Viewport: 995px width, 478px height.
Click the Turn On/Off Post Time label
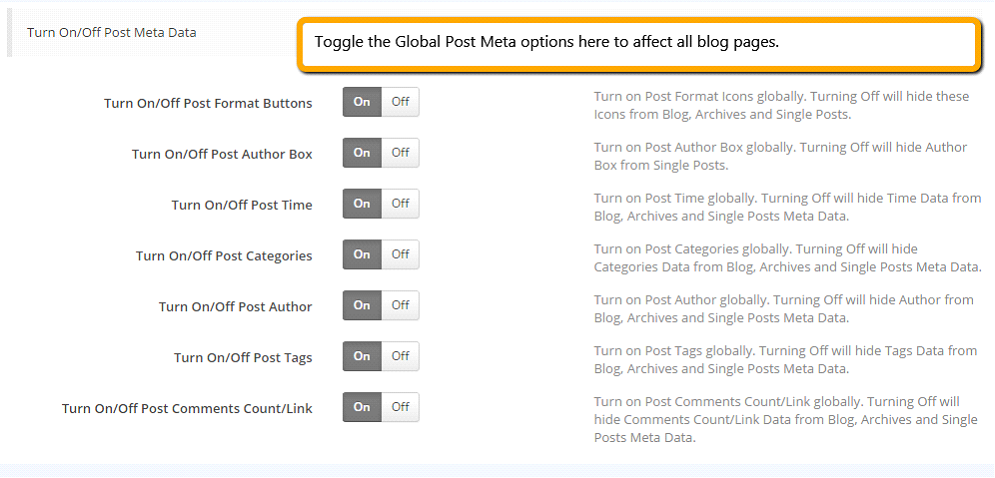(x=242, y=205)
